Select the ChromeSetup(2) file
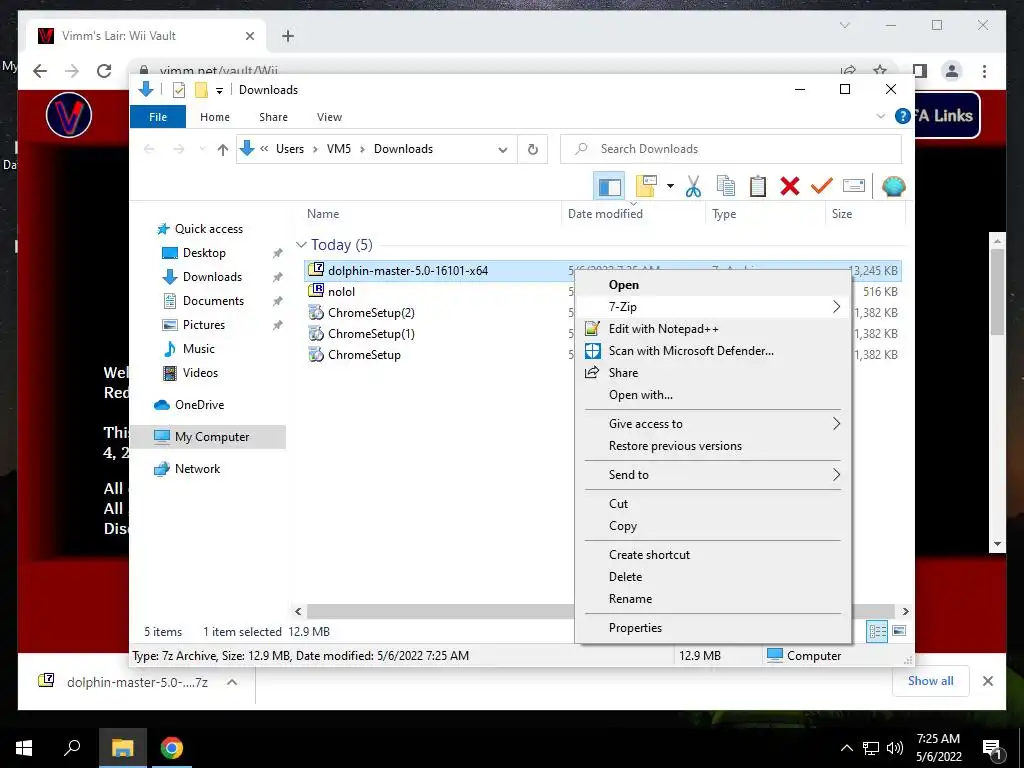Screen dimensions: 1024x768 [x=371, y=312]
